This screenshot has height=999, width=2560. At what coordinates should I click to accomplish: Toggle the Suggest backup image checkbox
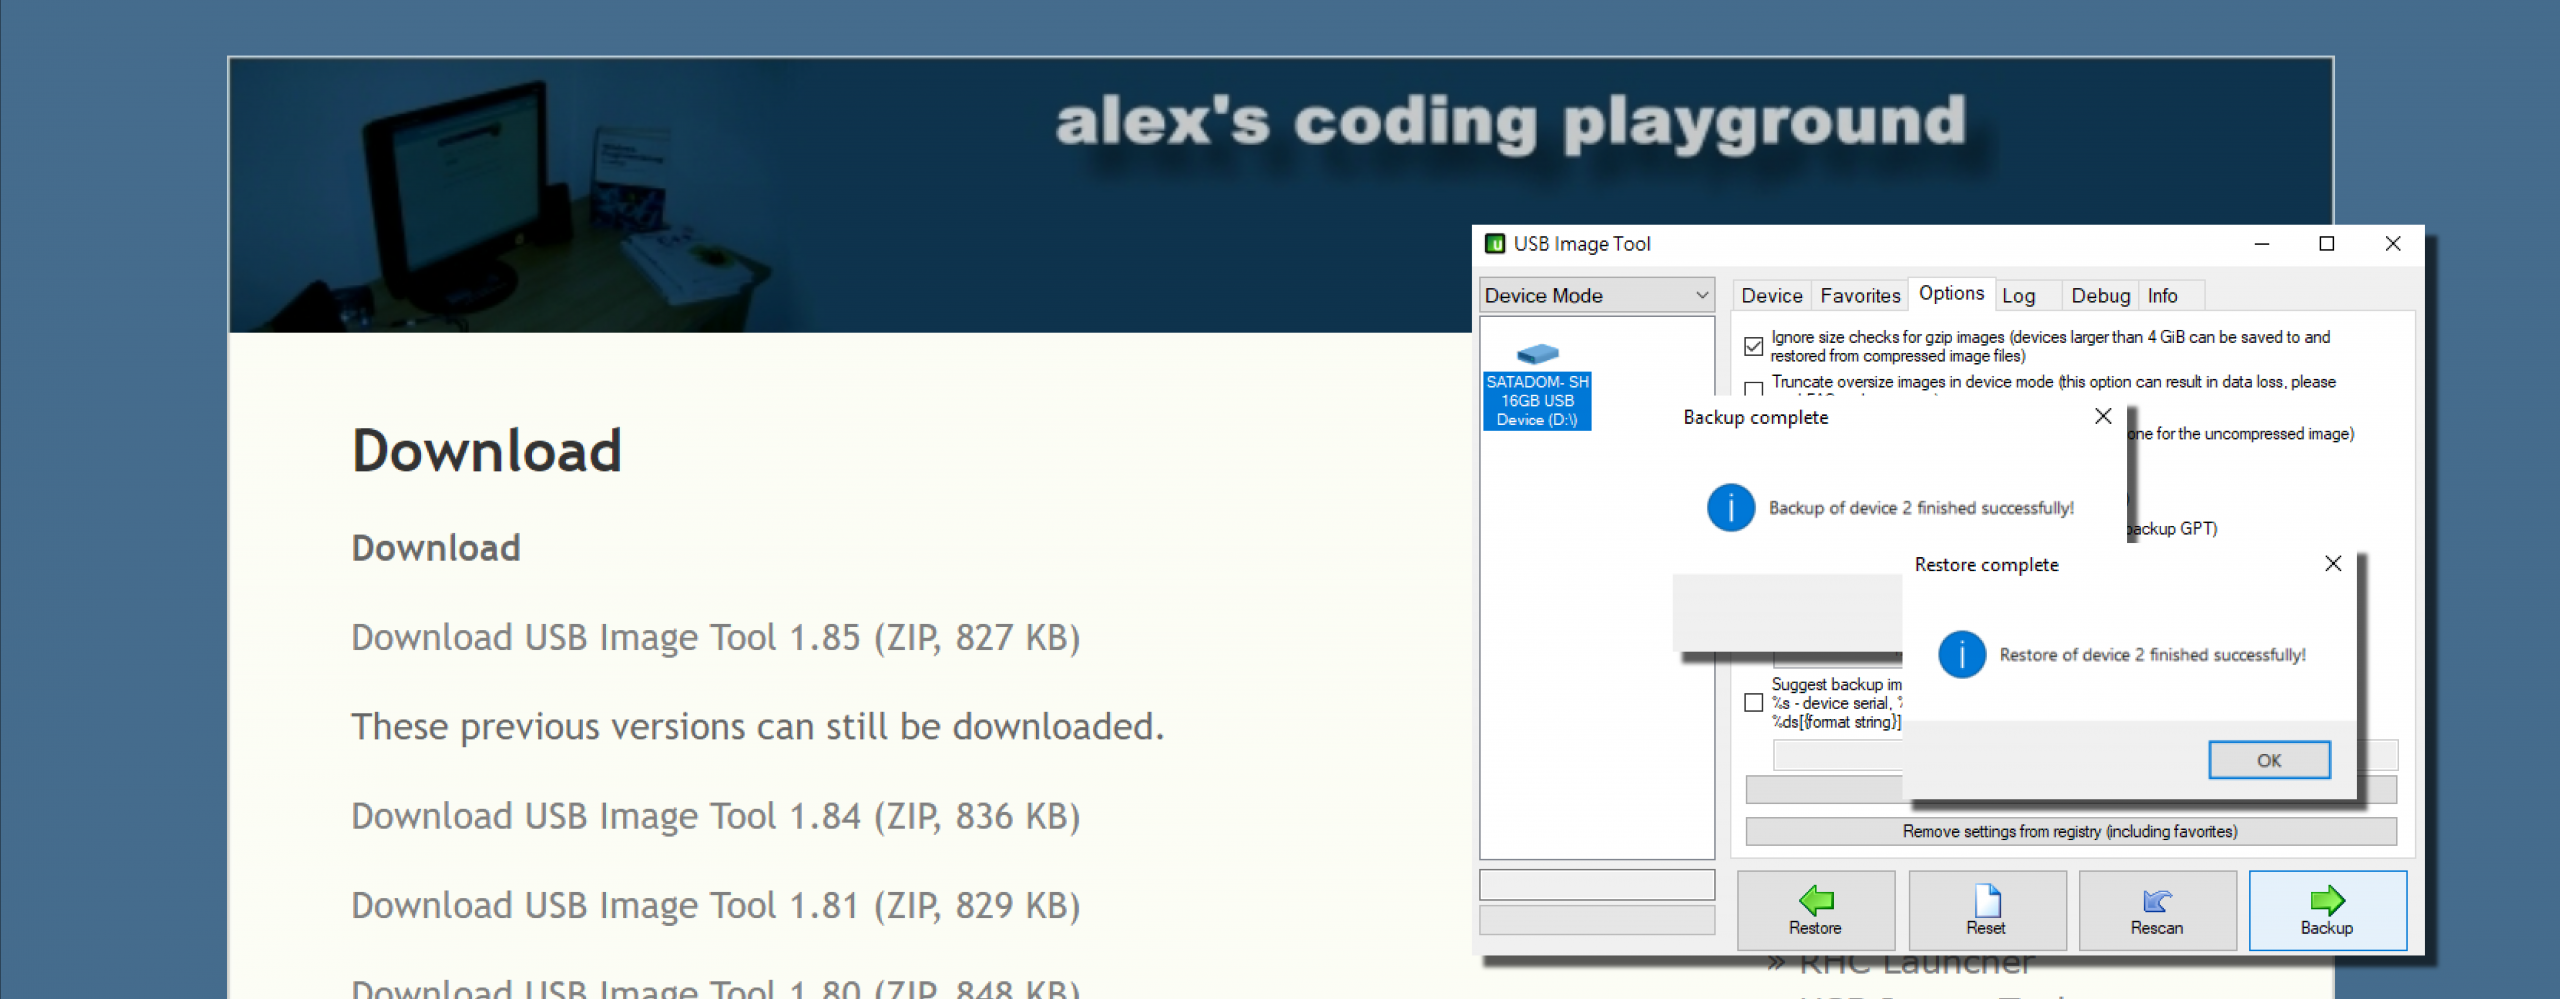(x=1753, y=703)
